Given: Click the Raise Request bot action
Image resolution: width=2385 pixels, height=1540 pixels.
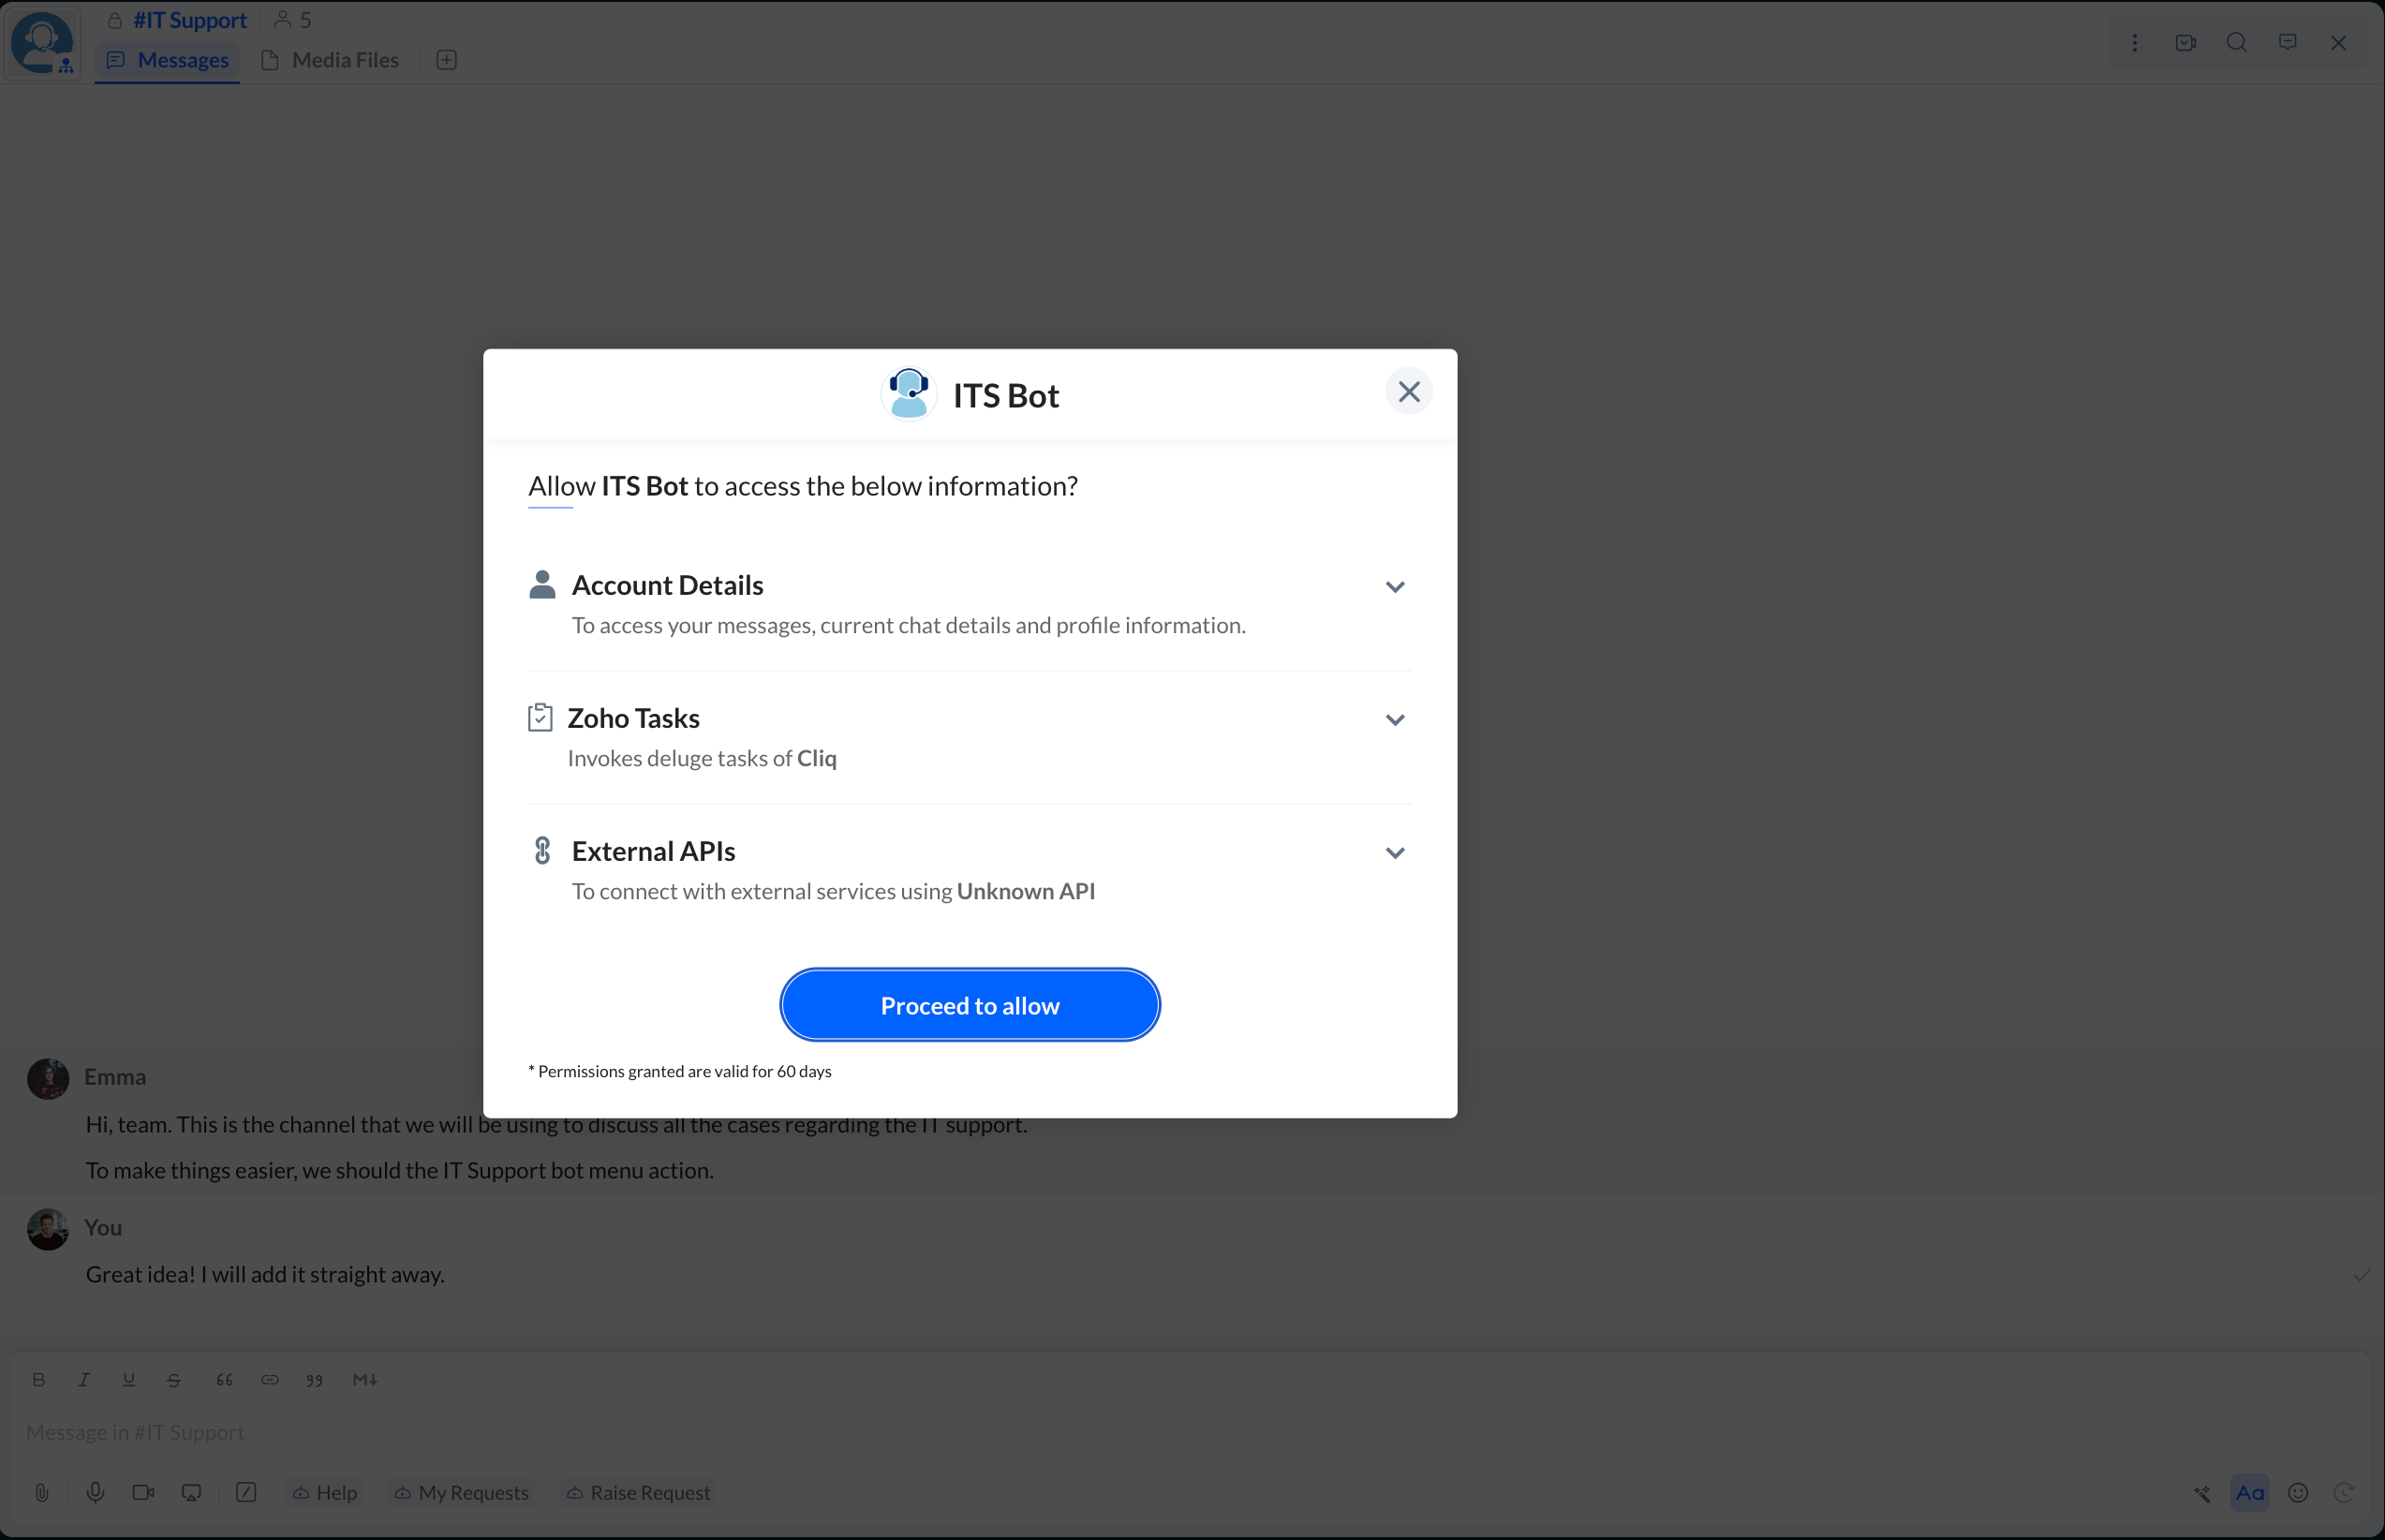Looking at the screenshot, I should 638,1493.
